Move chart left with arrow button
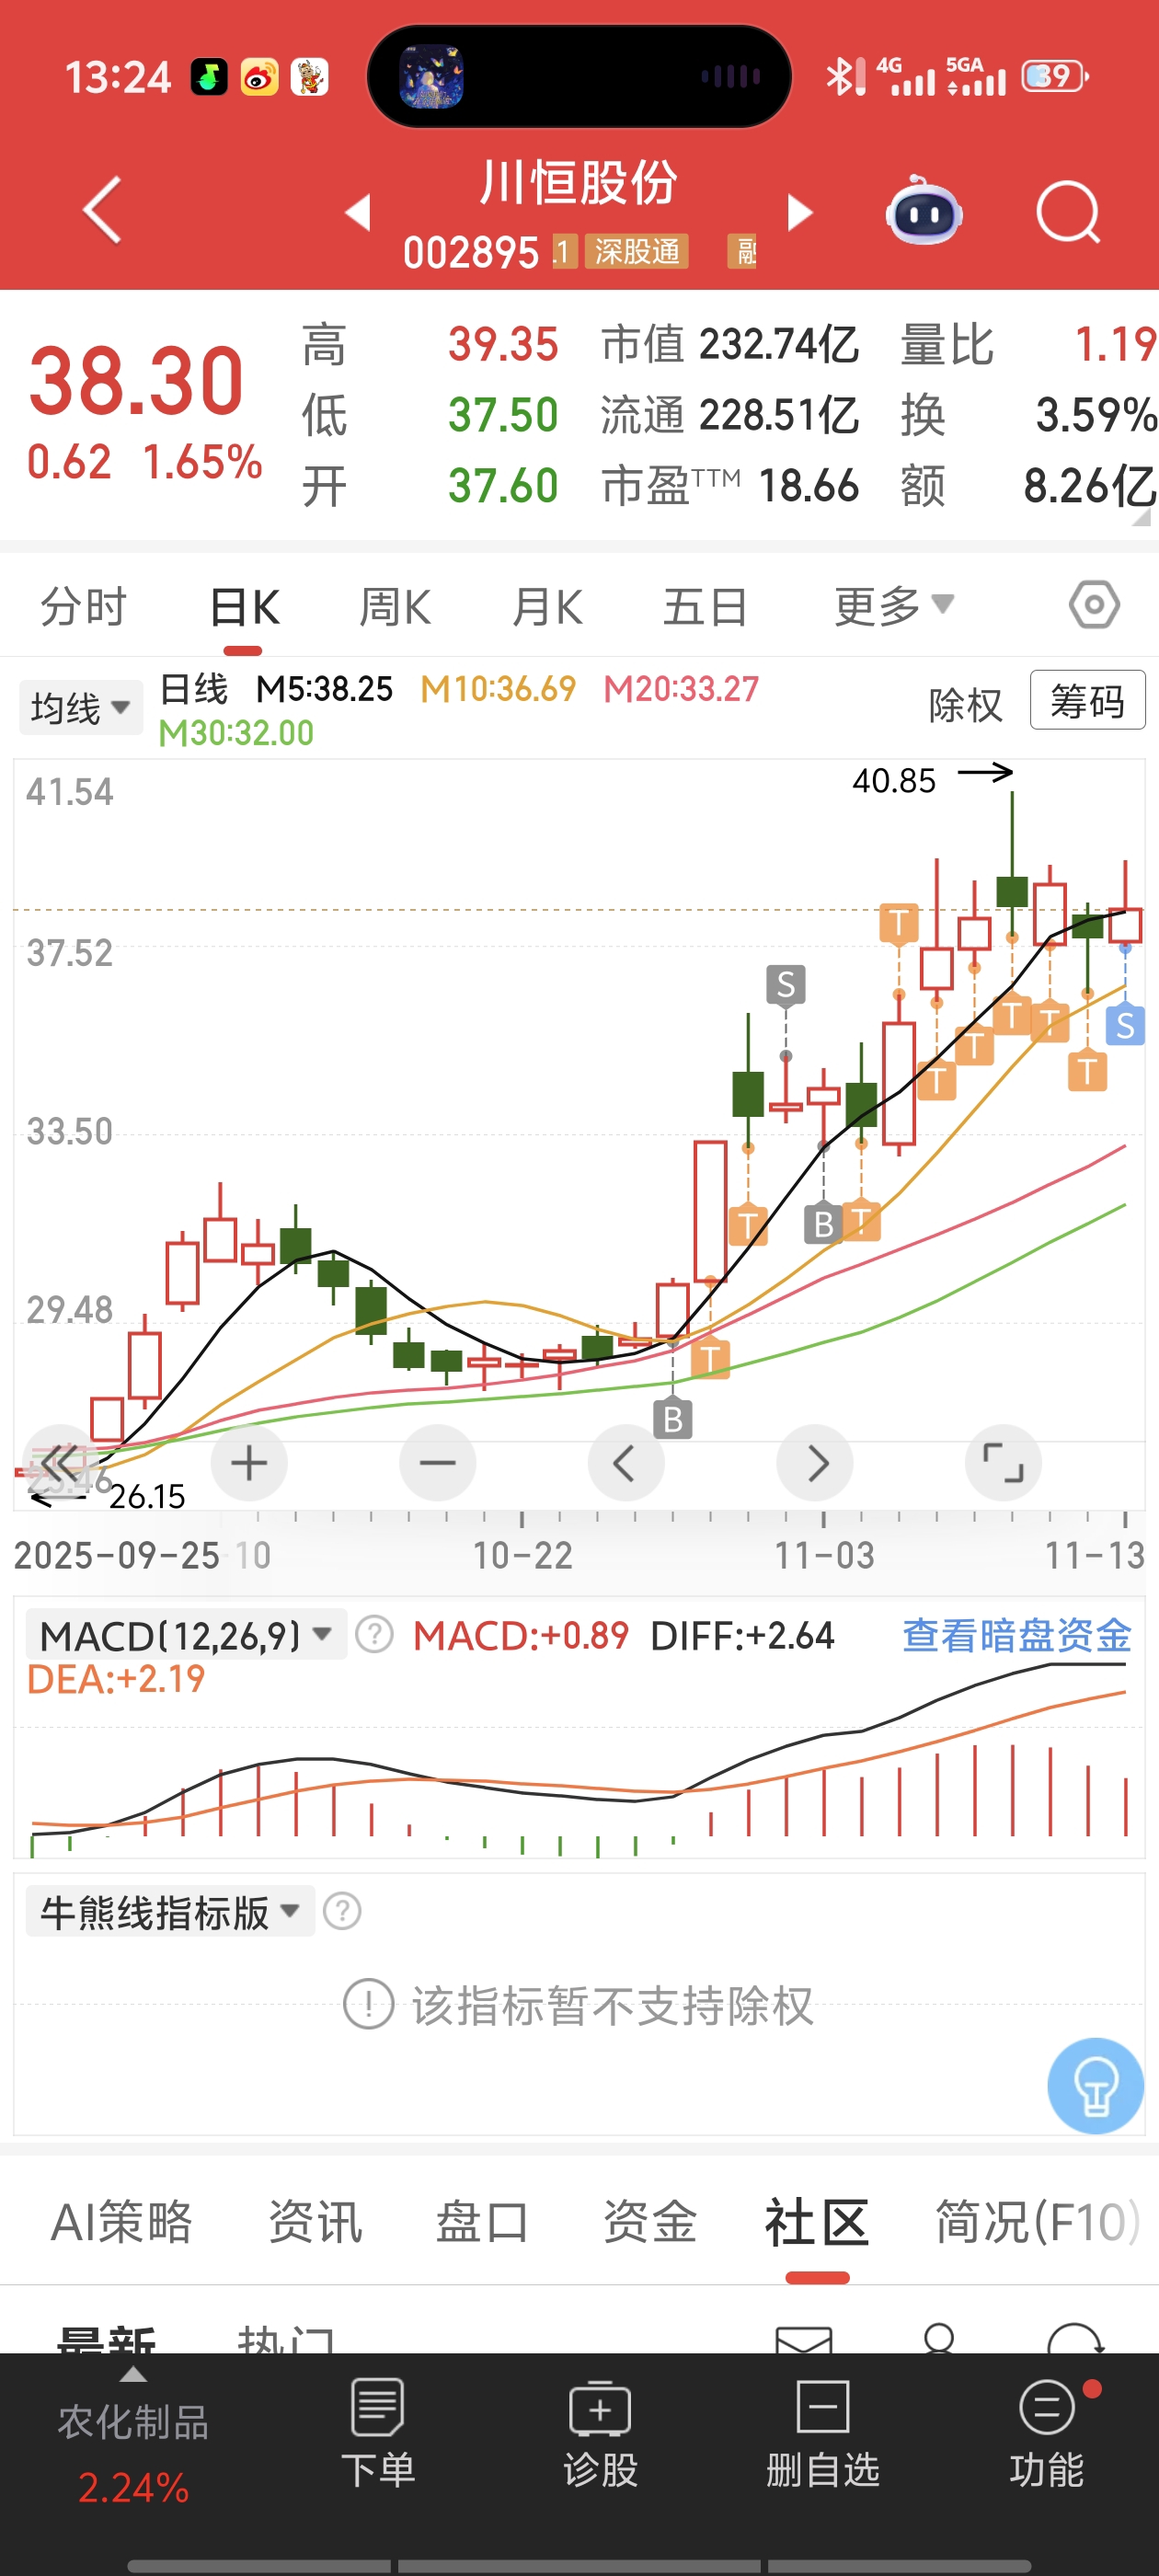 pos(626,1463)
